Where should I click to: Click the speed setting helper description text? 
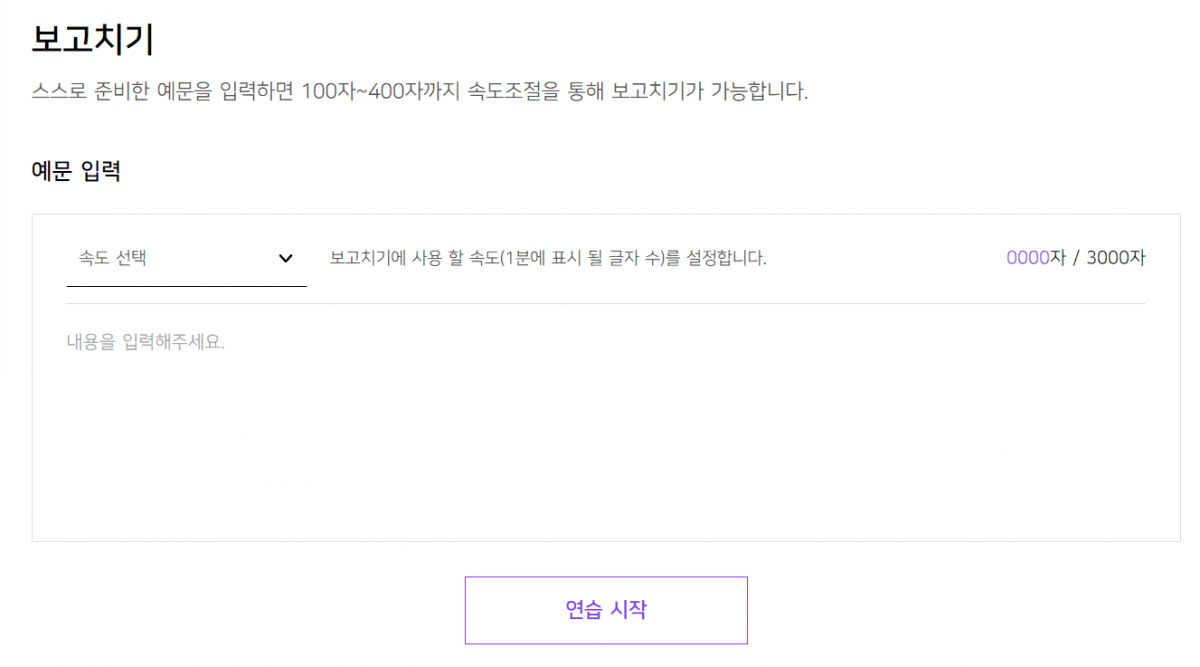point(548,258)
